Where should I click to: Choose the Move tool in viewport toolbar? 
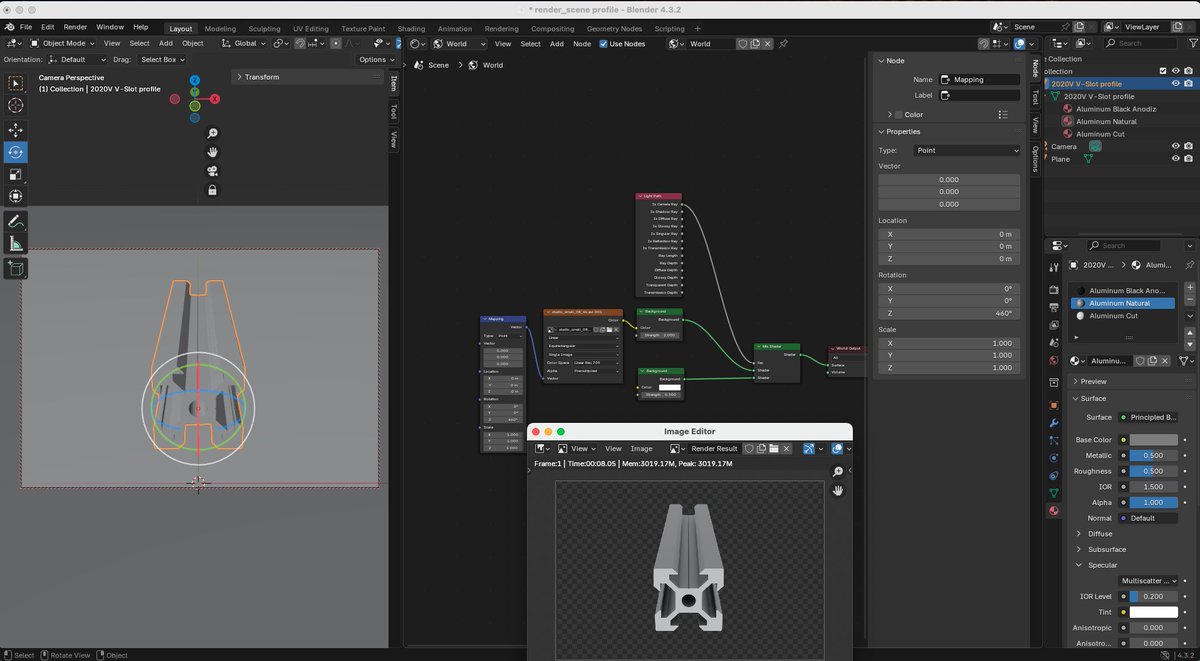click(x=16, y=130)
